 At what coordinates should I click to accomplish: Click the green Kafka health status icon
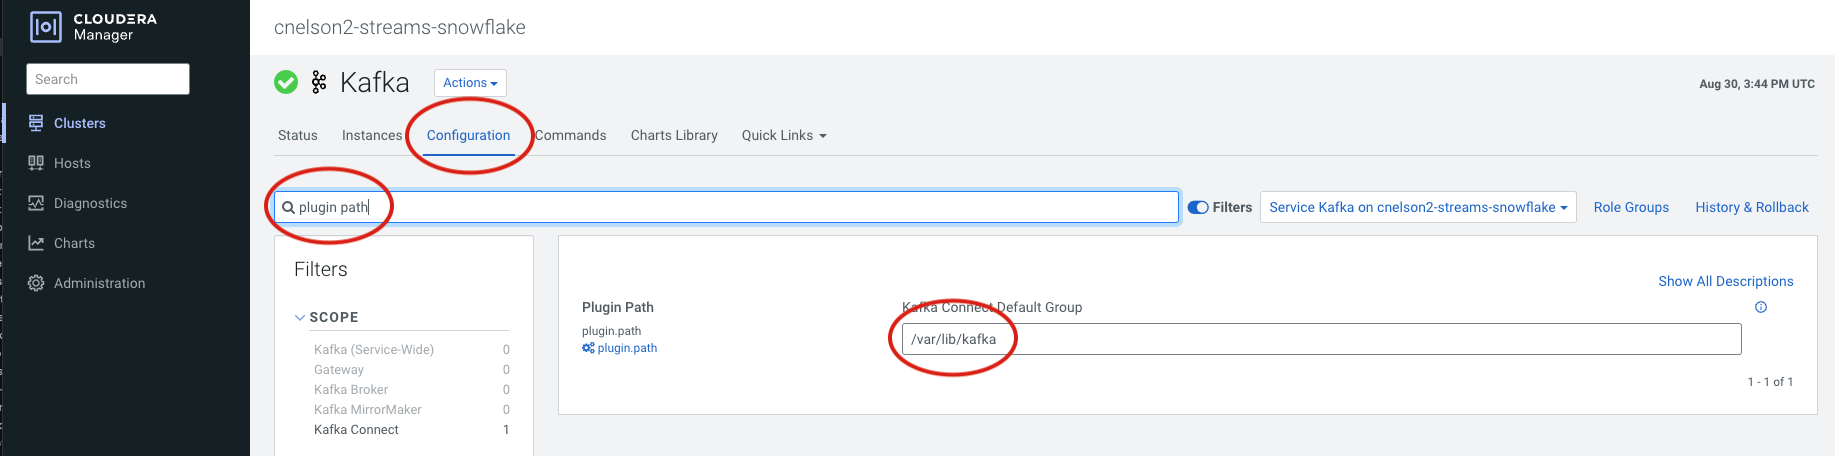(x=286, y=82)
